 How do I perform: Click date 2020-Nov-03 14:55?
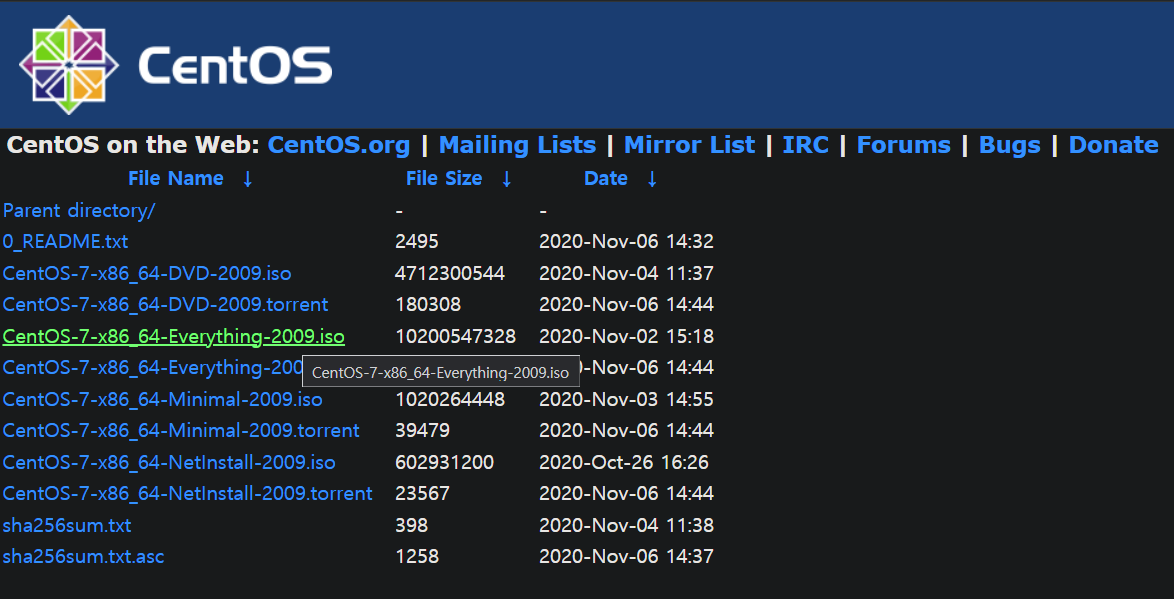pyautogui.click(x=627, y=399)
